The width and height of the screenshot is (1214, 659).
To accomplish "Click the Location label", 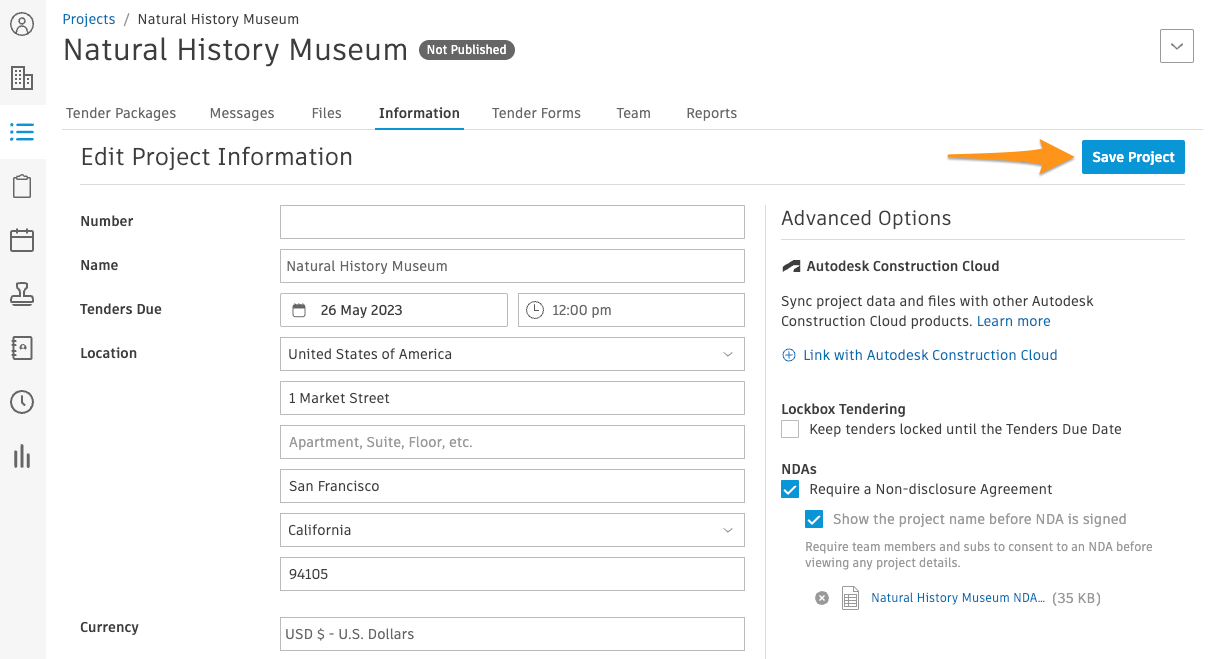I will 108,353.
